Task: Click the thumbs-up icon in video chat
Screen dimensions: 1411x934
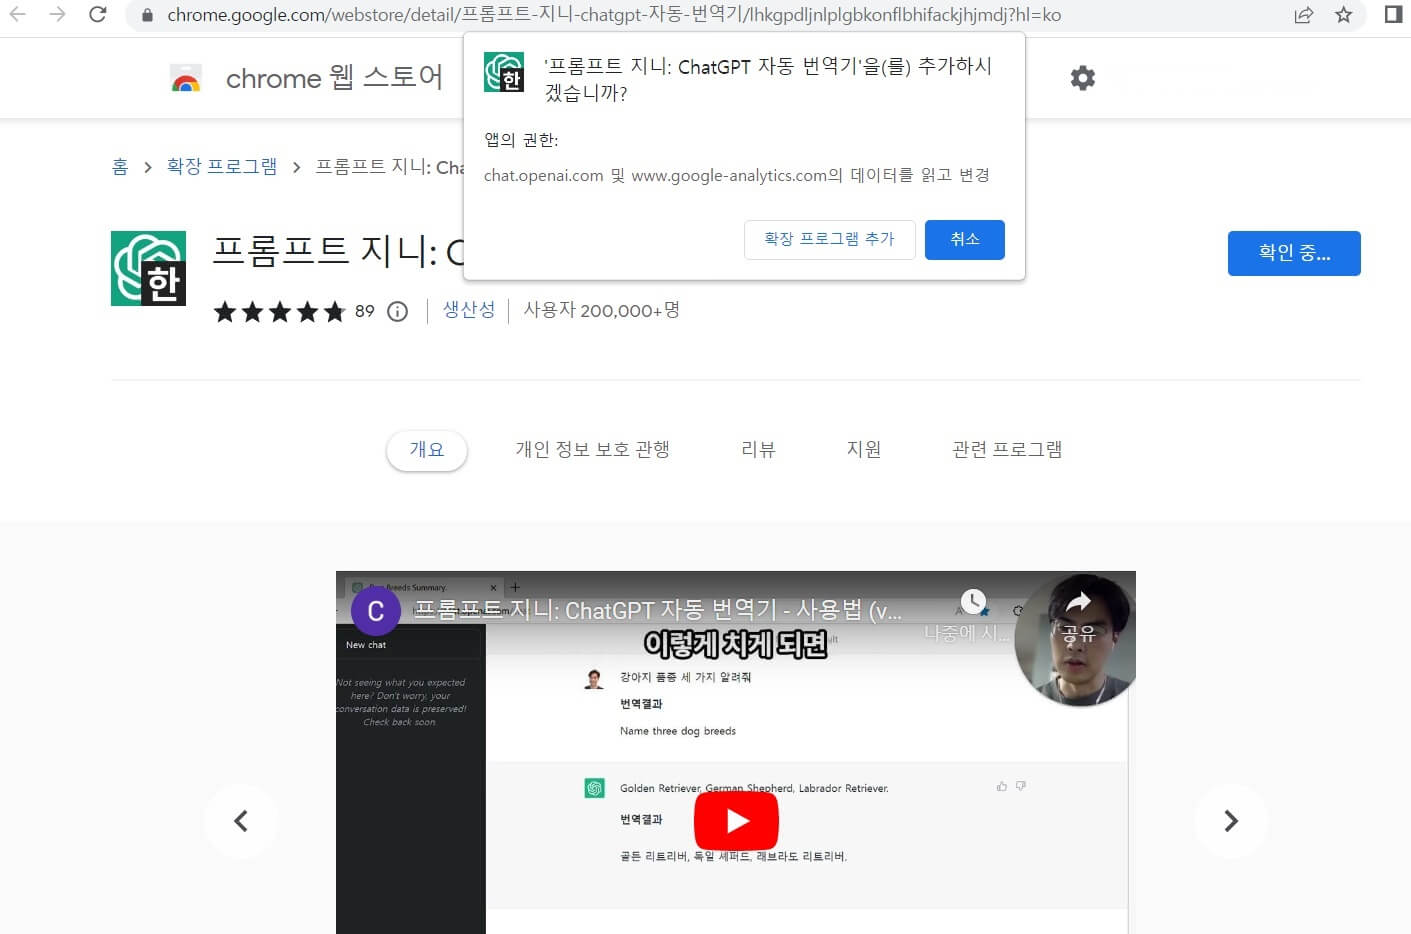Action: tap(1001, 787)
